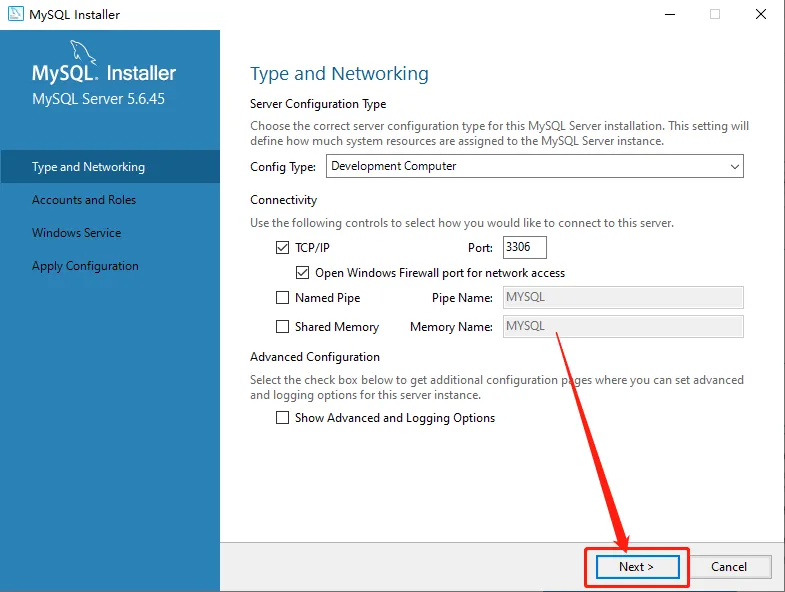The width and height of the screenshot is (785, 592).
Task: Check Show Advanced and Logging Options
Action: 282,417
